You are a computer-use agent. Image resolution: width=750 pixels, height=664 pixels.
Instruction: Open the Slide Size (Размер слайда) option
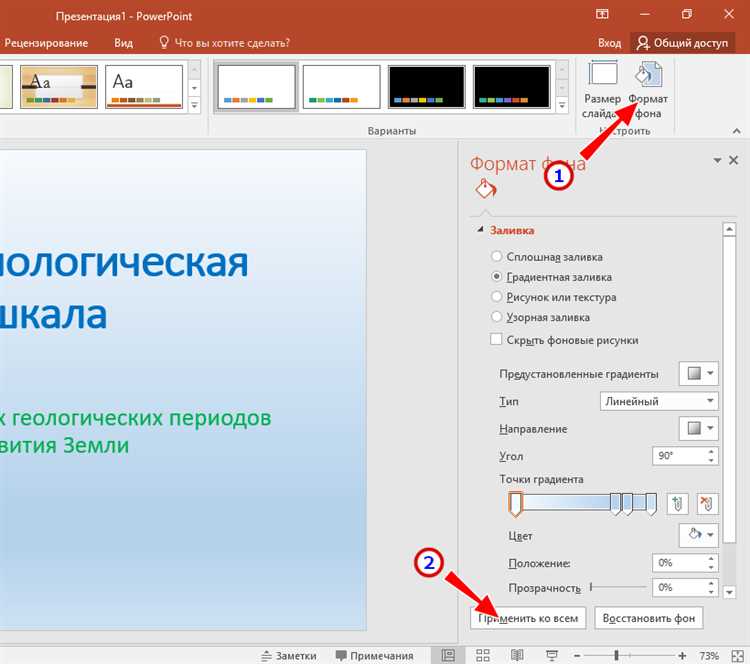pyautogui.click(x=602, y=89)
